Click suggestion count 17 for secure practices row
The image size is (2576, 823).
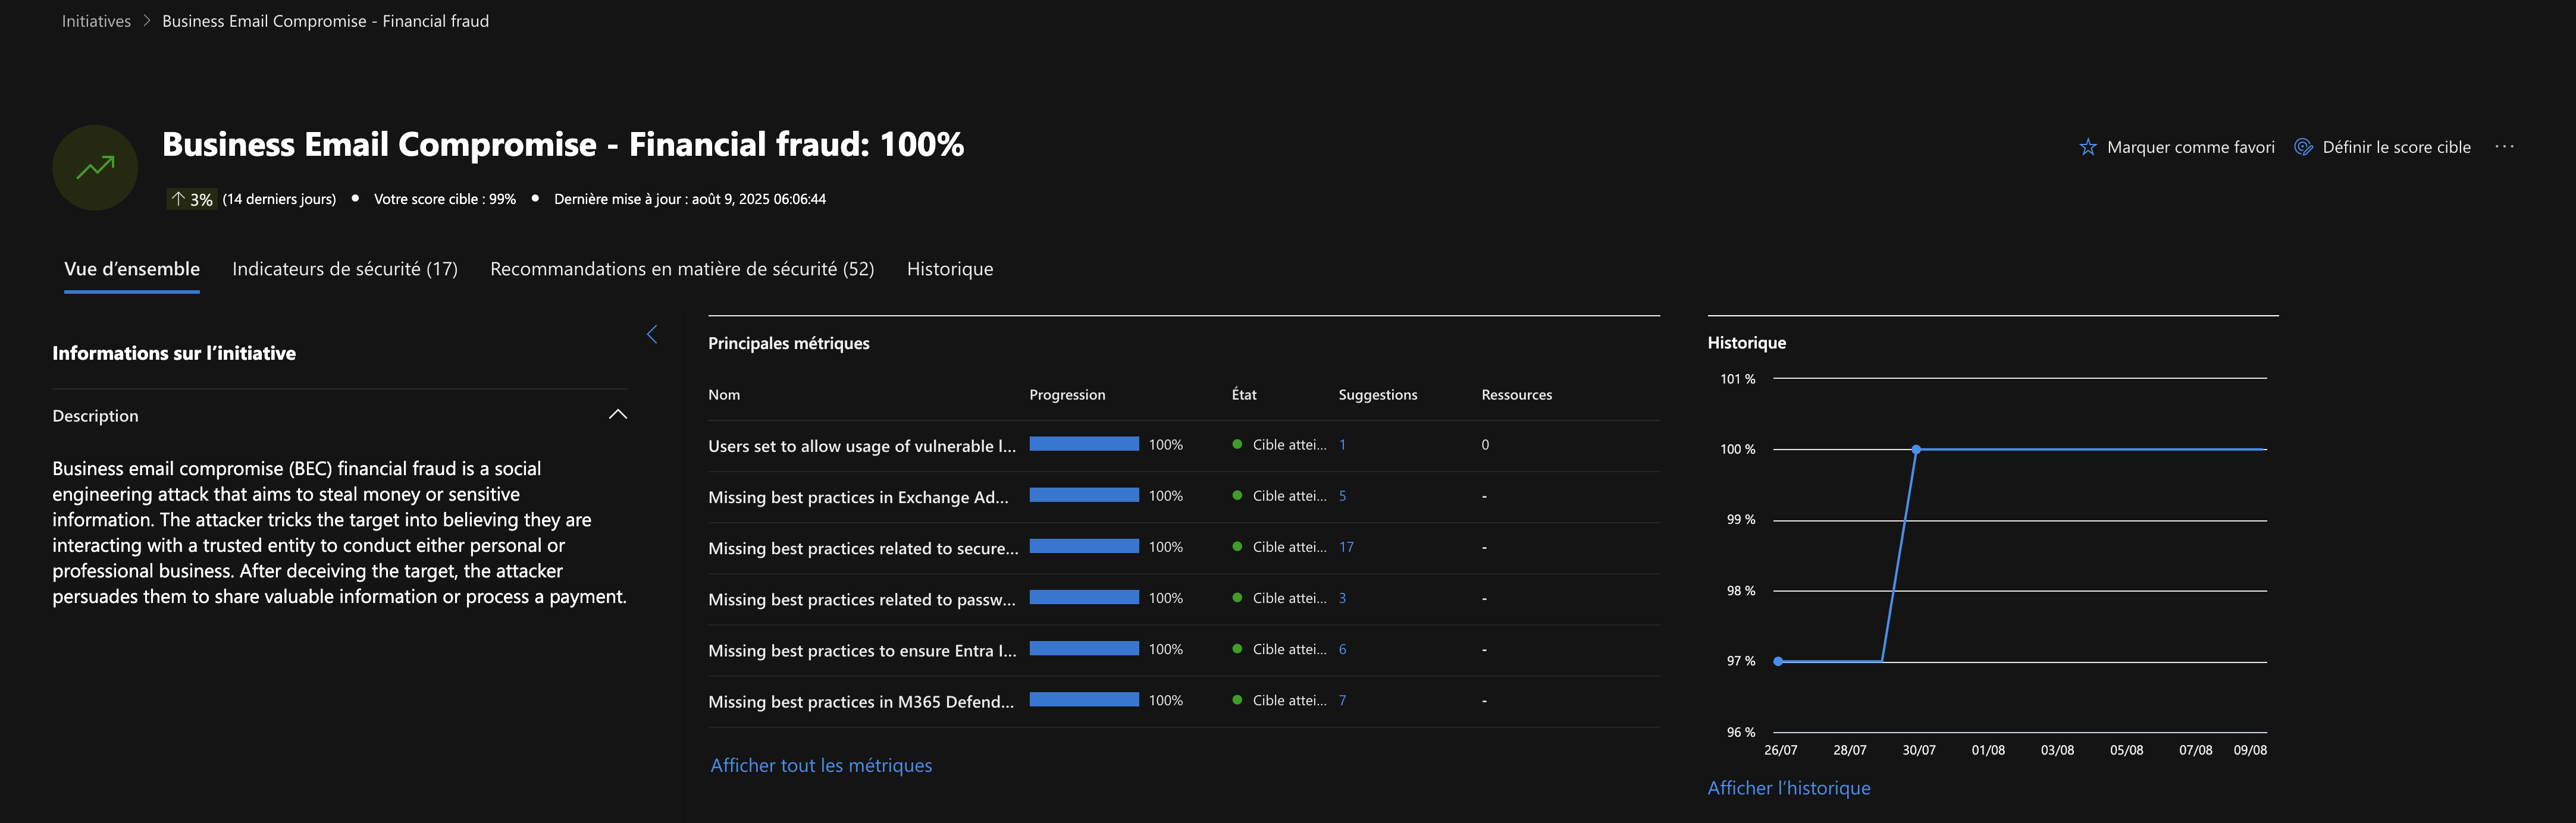[x=1346, y=547]
